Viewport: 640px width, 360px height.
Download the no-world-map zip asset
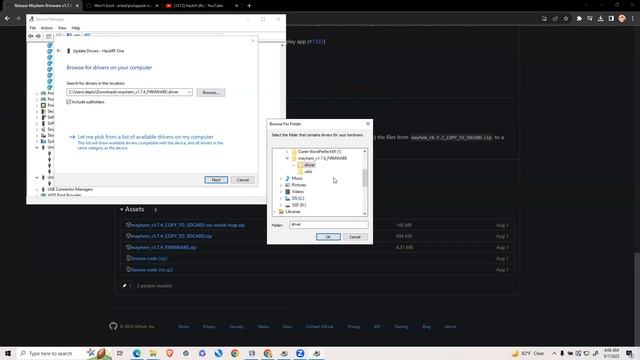(x=188, y=225)
